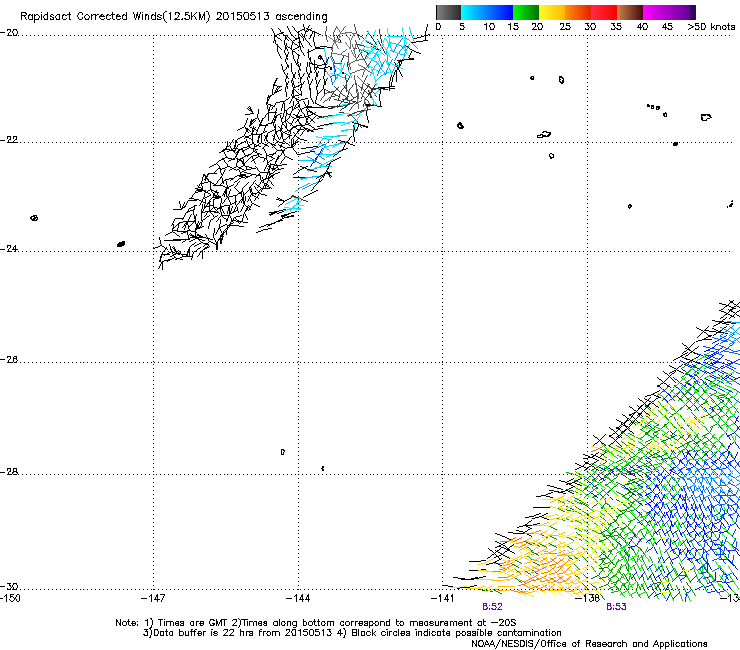
Task: Click the '-30' latitude axis label
Action: coord(10,586)
